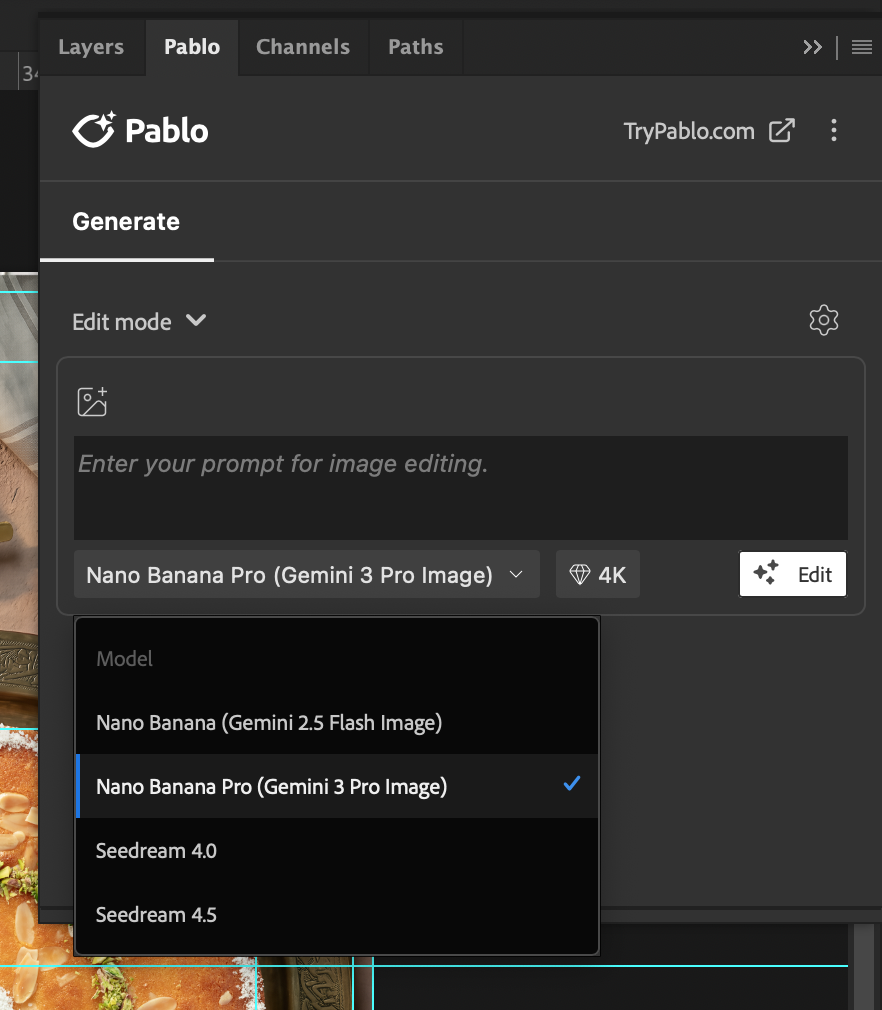Image resolution: width=882 pixels, height=1010 pixels.
Task: Switch to the Layers tab
Action: tap(91, 46)
